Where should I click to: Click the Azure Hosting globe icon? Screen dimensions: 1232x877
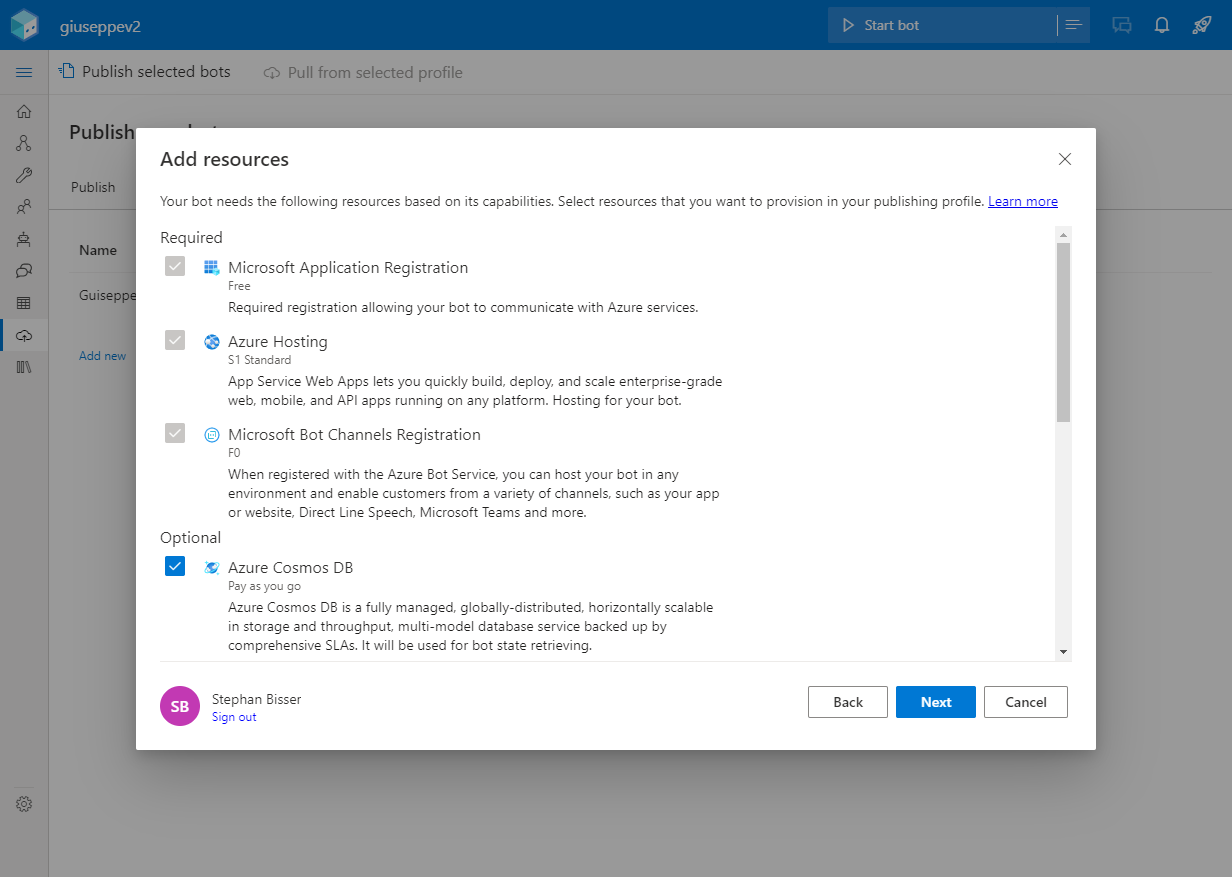211,342
